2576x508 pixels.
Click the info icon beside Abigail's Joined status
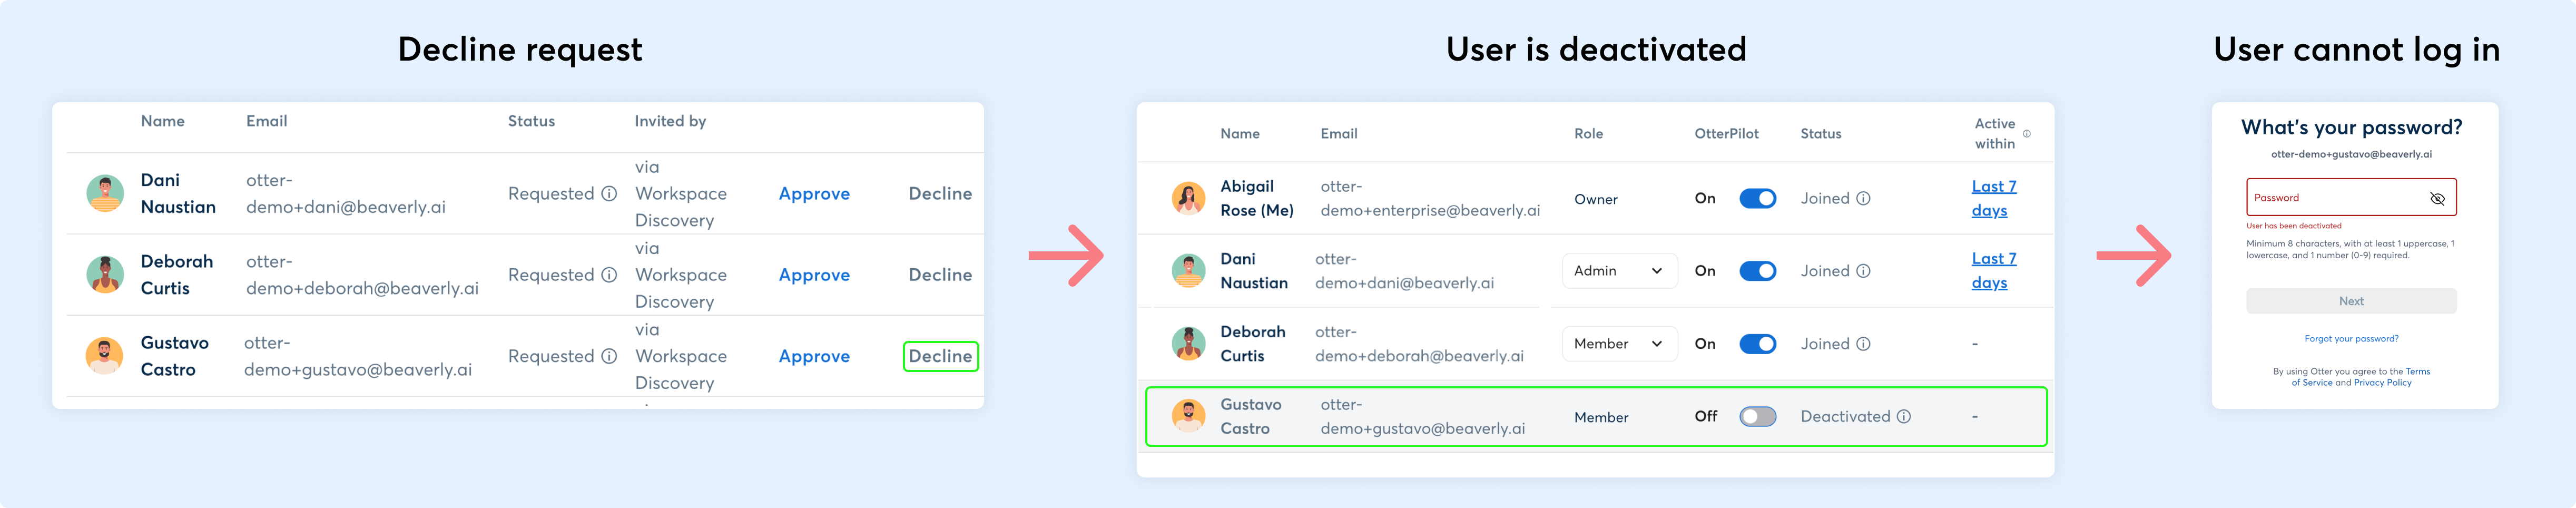[1863, 198]
